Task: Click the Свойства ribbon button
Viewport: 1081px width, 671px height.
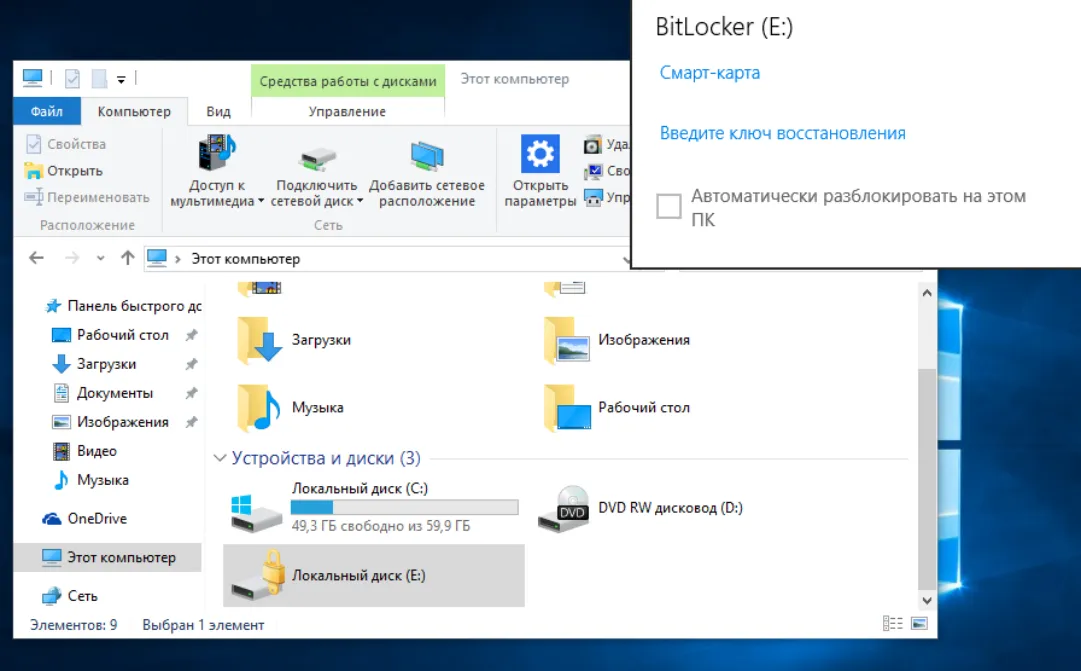Action: [66, 144]
